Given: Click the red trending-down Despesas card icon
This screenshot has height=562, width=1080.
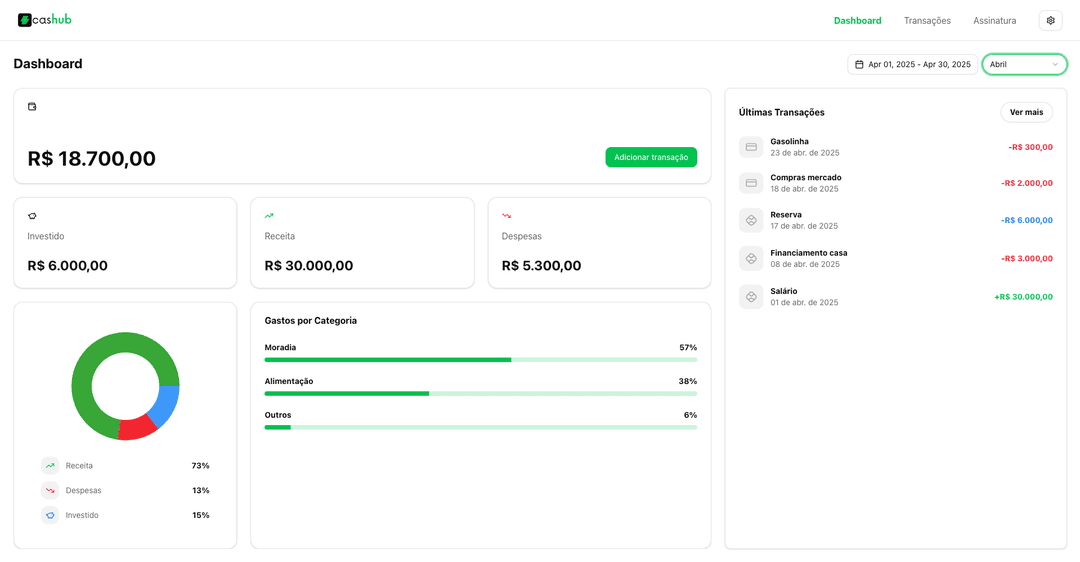Looking at the screenshot, I should [506, 216].
